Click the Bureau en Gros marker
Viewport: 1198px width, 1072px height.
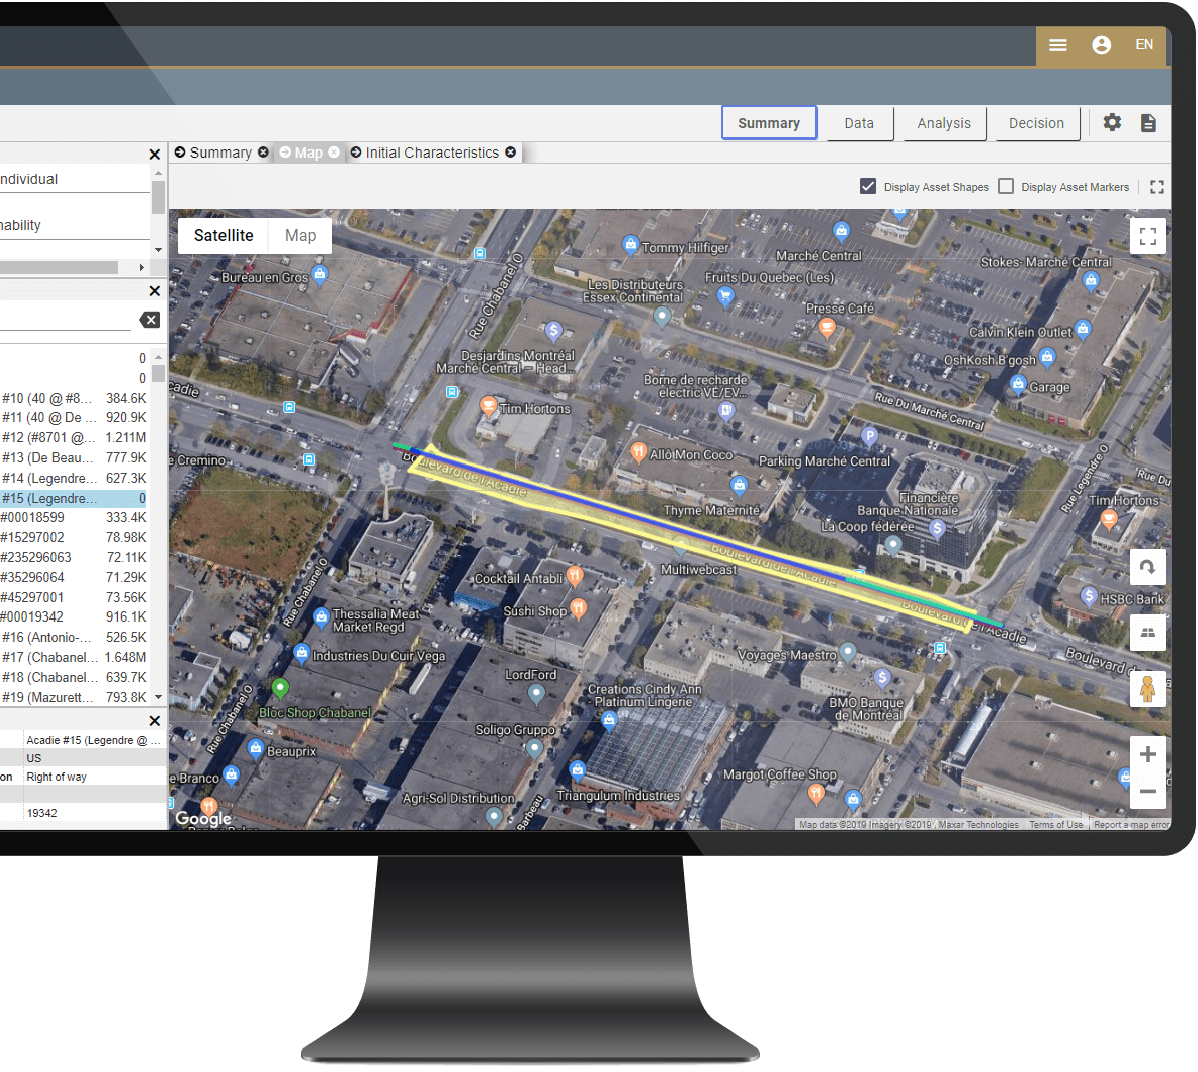tap(320, 274)
